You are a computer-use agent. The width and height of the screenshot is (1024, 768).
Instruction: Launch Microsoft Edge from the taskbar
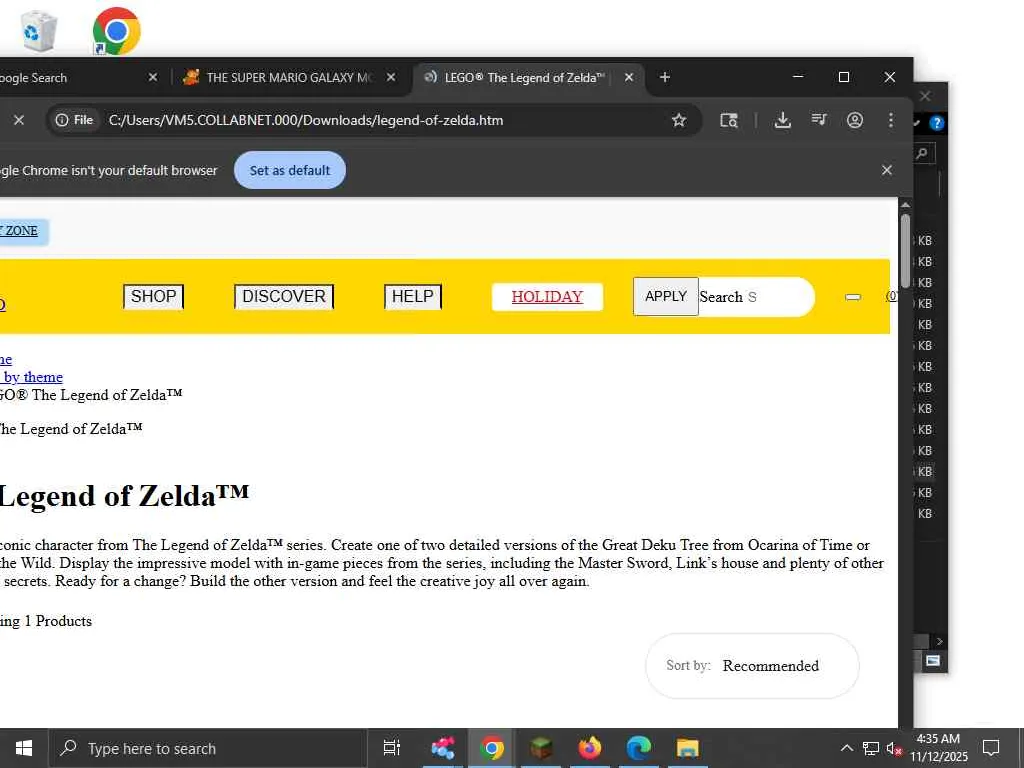tap(639, 748)
